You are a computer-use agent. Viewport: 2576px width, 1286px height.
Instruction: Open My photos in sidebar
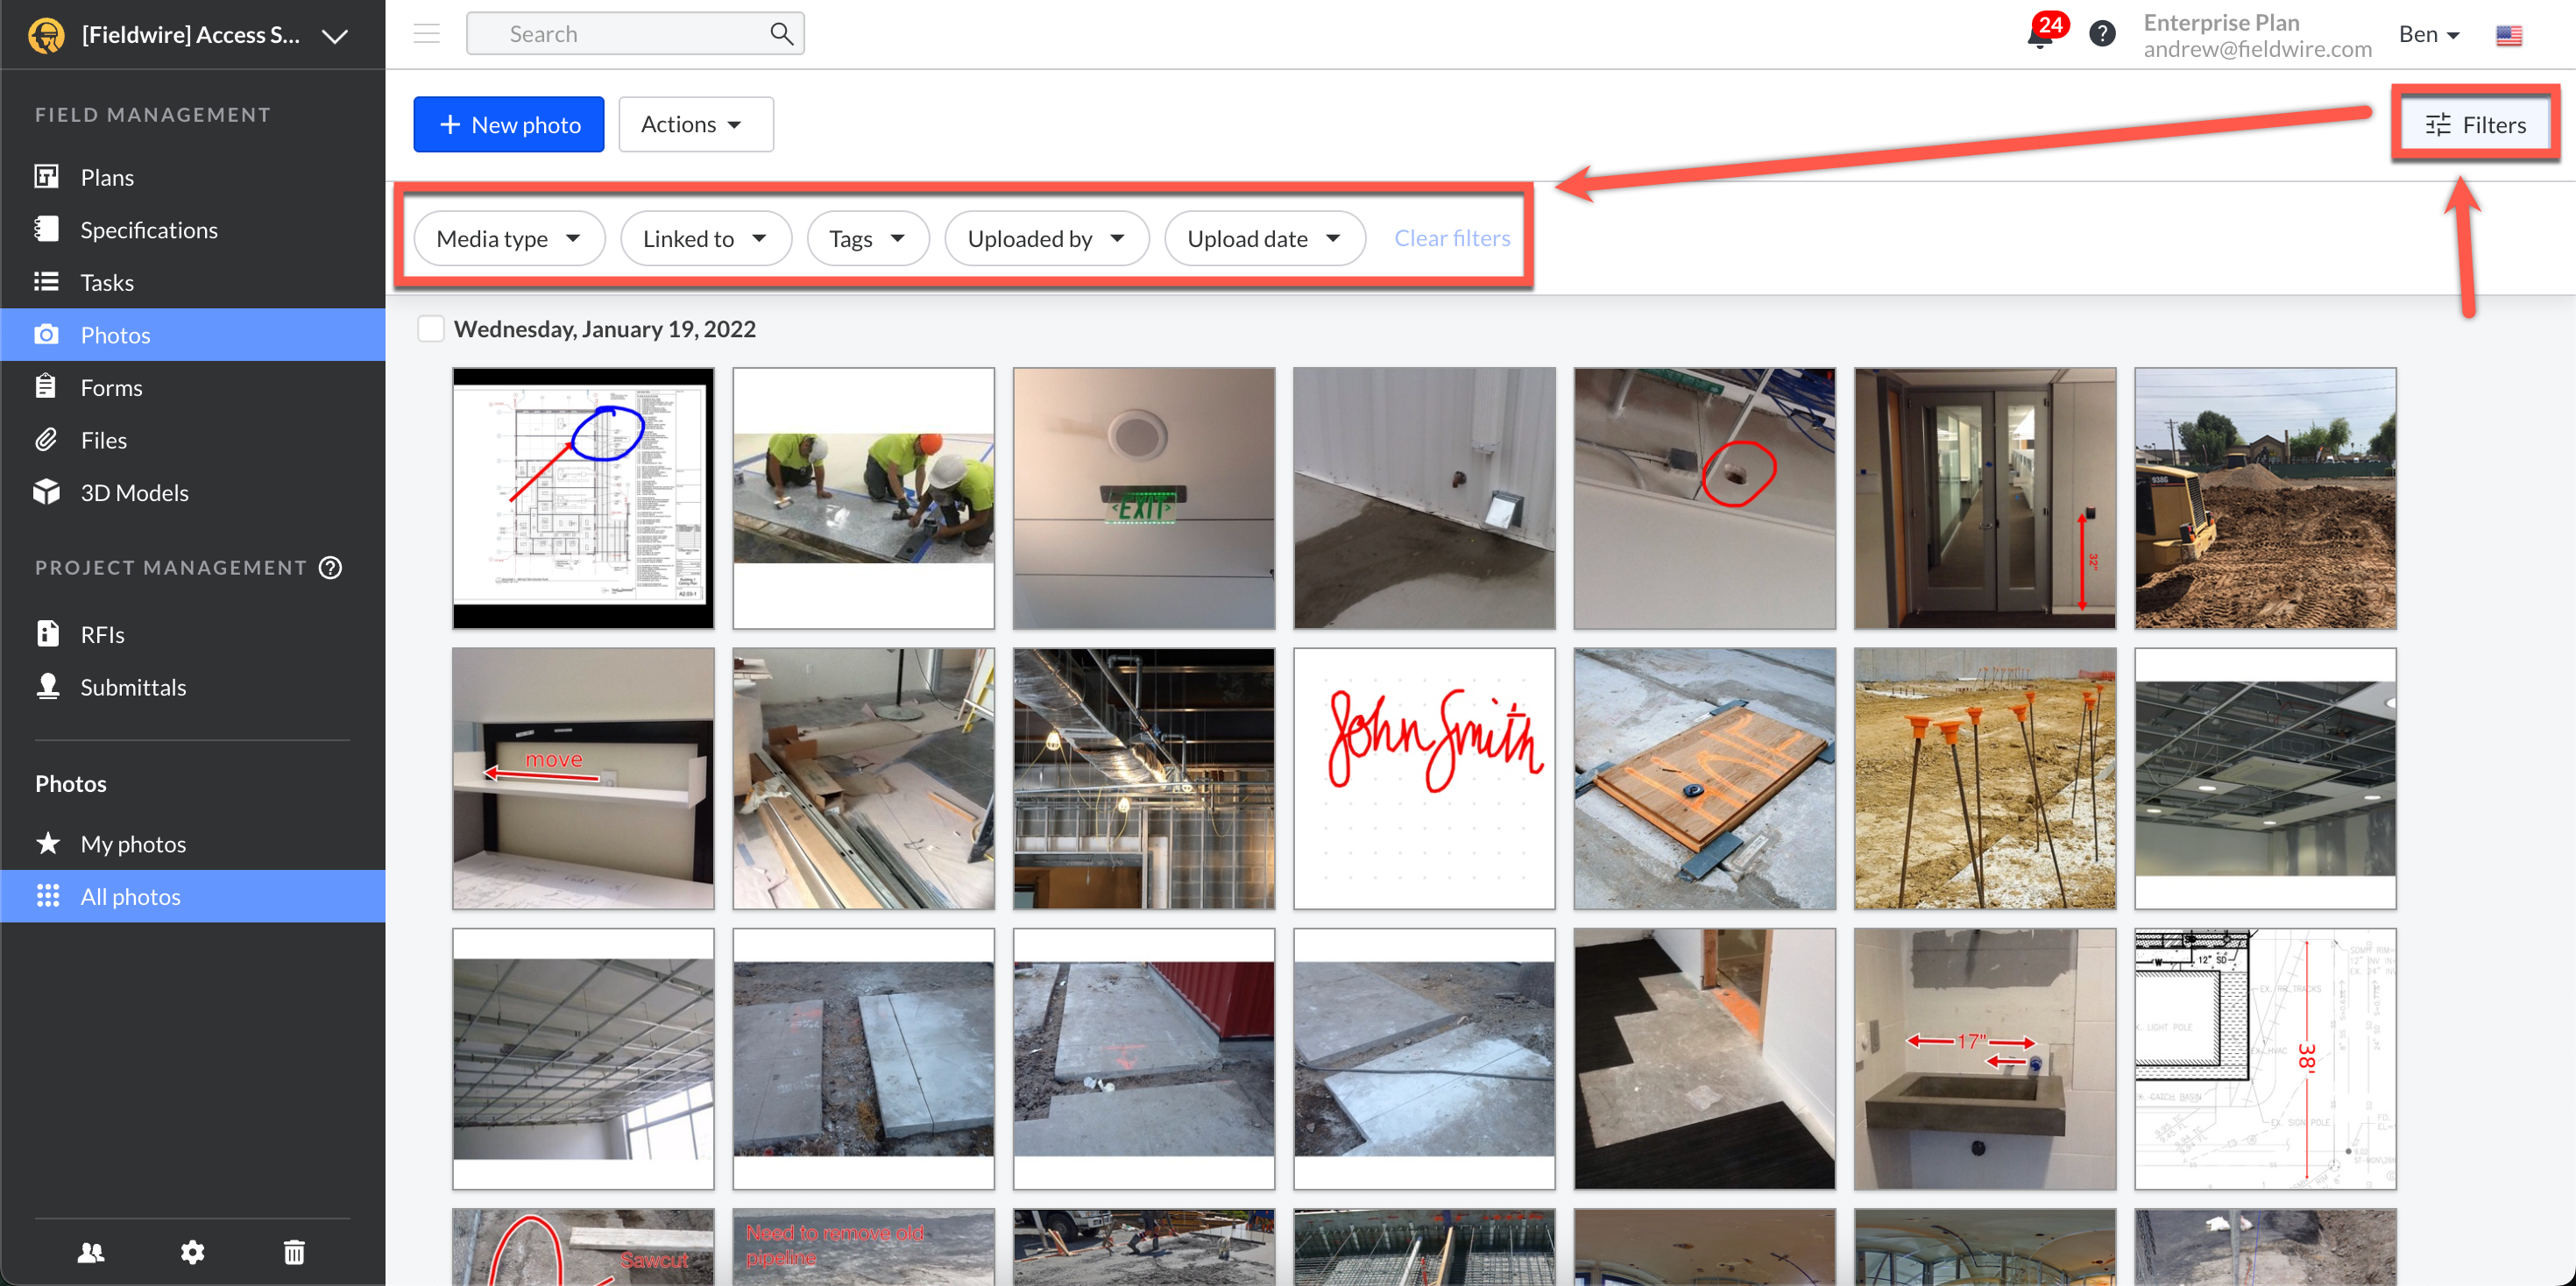coord(133,844)
